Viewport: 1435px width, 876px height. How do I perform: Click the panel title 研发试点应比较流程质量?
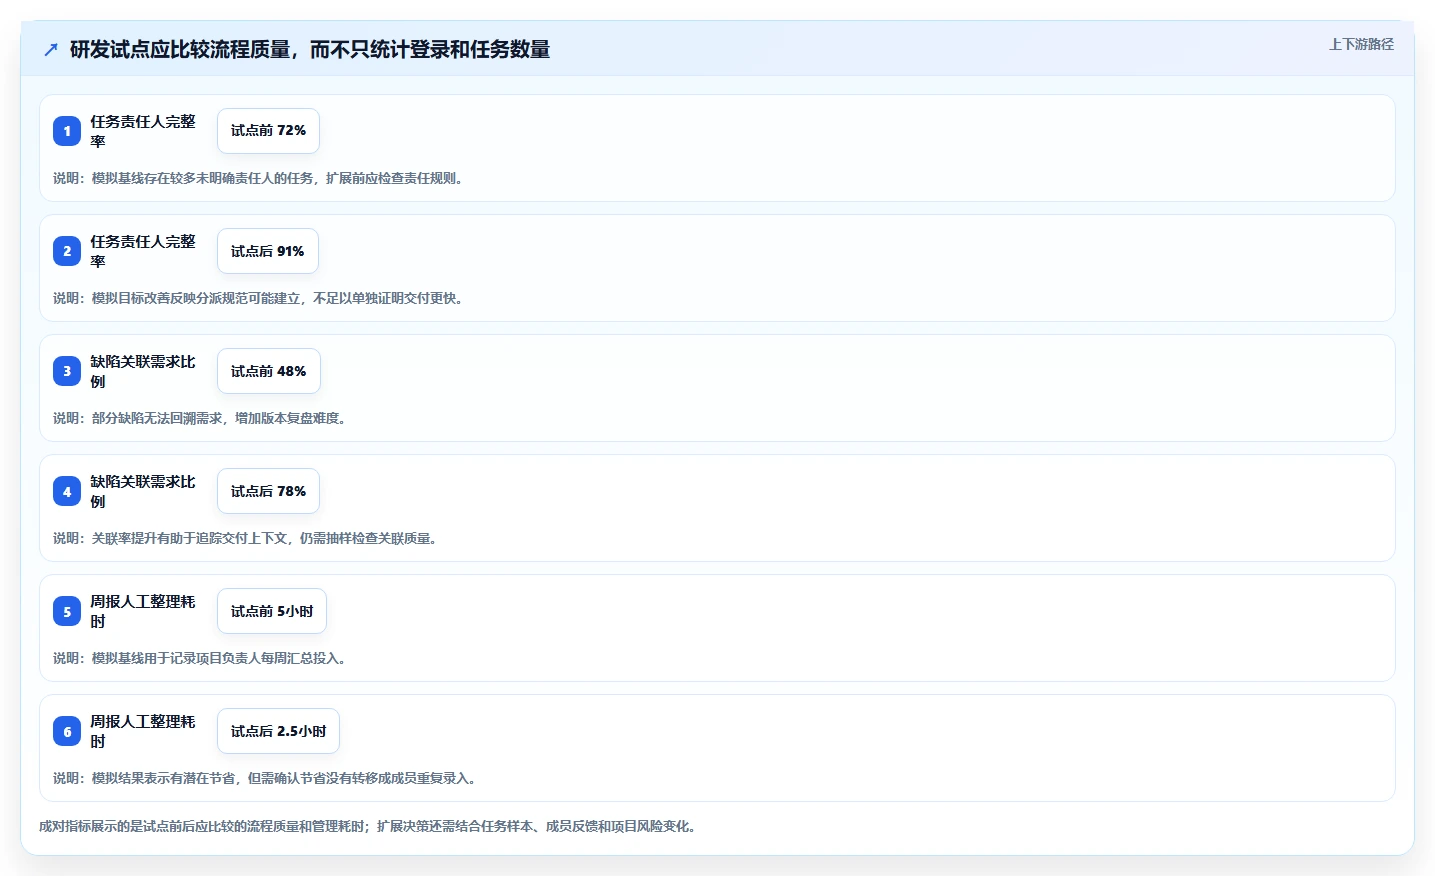(310, 50)
